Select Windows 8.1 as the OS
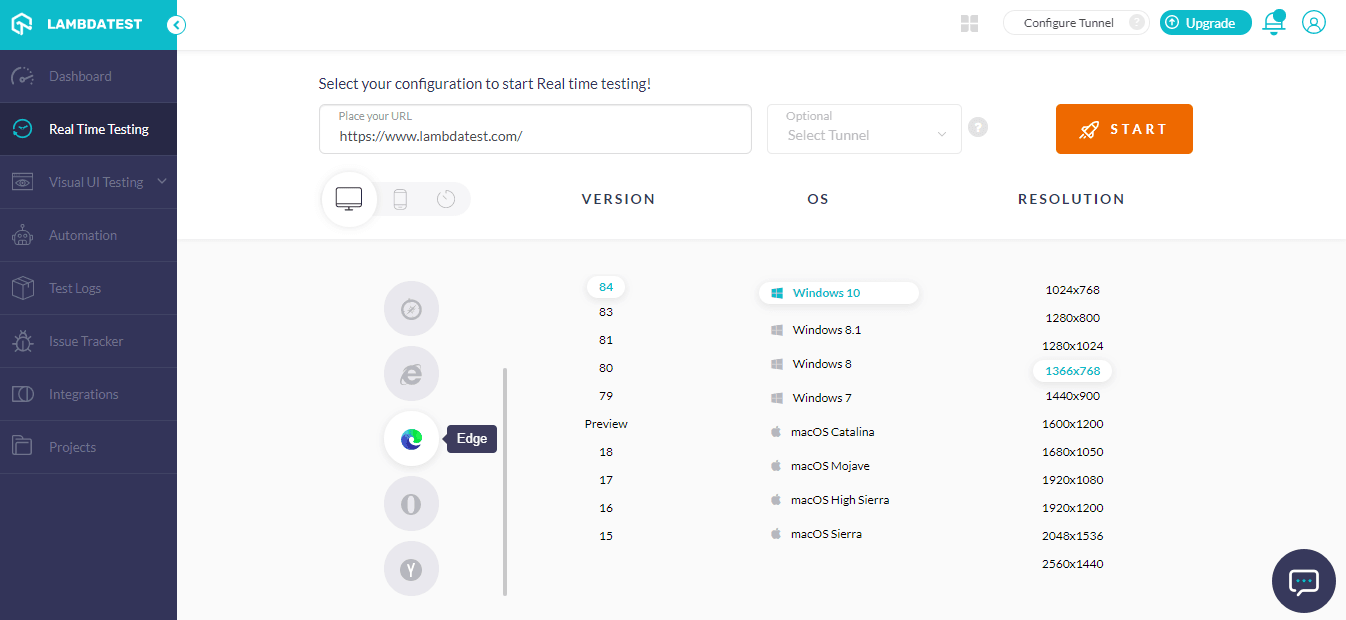This screenshot has width=1346, height=620. 826,330
